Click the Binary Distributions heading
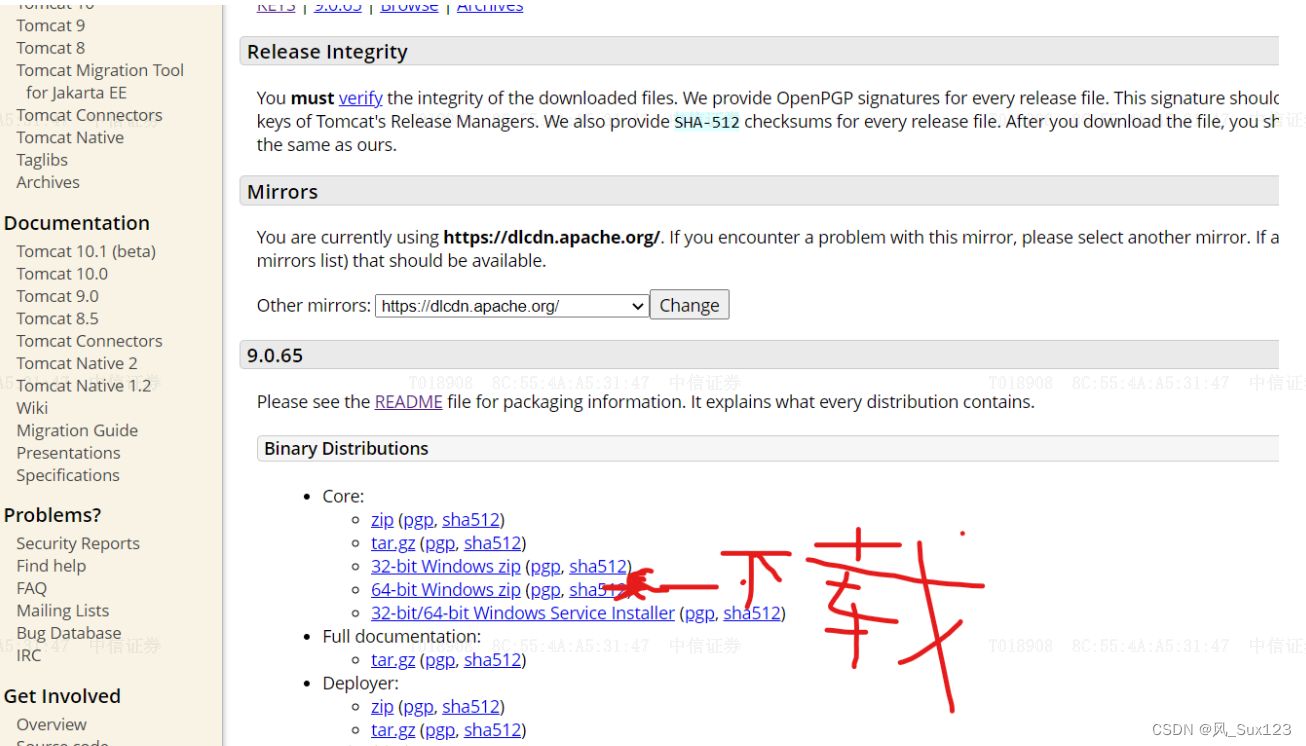Screen dimensions: 1306x746 coord(346,449)
